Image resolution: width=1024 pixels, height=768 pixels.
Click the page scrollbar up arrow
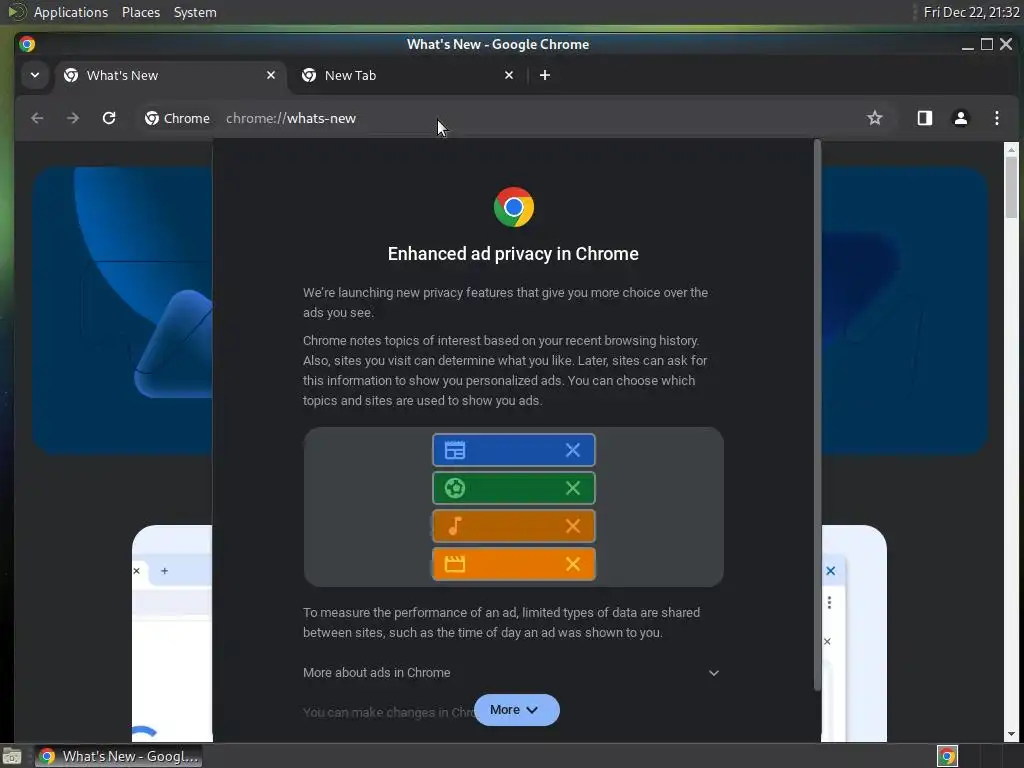1012,150
